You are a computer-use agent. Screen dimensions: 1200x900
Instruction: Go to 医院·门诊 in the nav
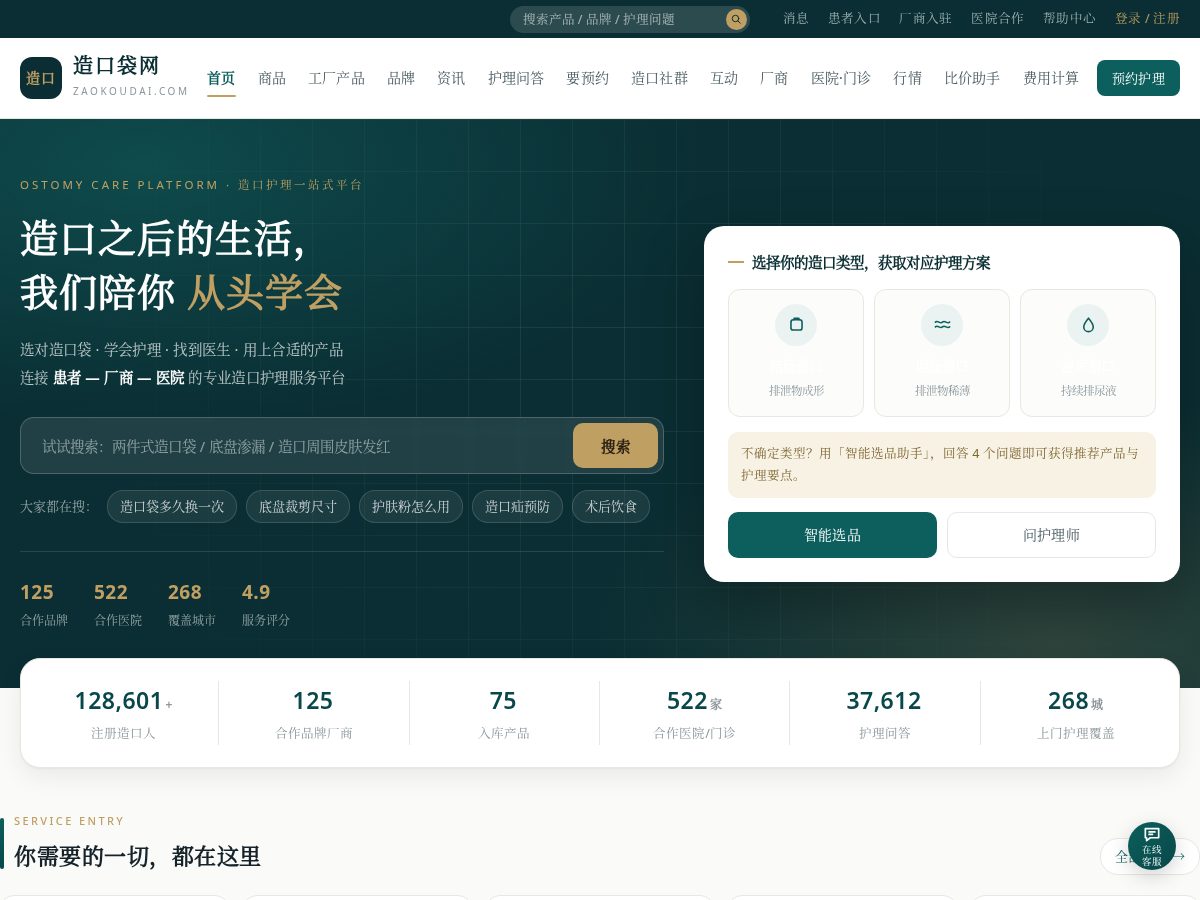pyautogui.click(x=841, y=78)
